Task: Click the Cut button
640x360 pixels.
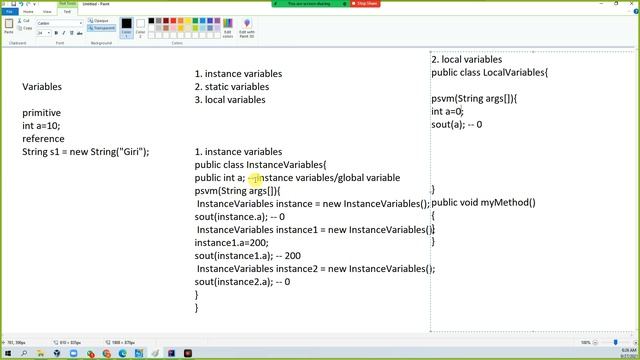Action: (24, 20)
